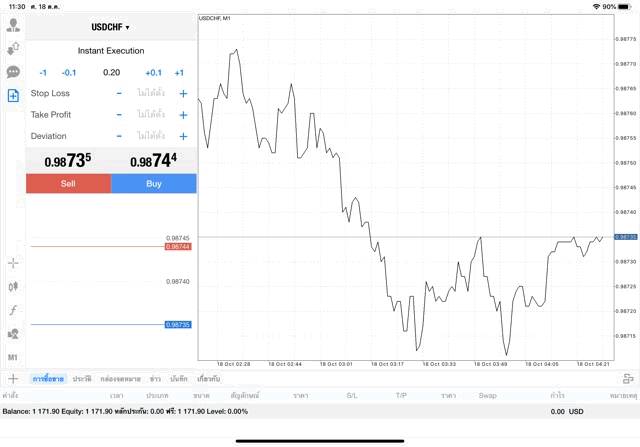Open the indicators function icon

point(13,311)
